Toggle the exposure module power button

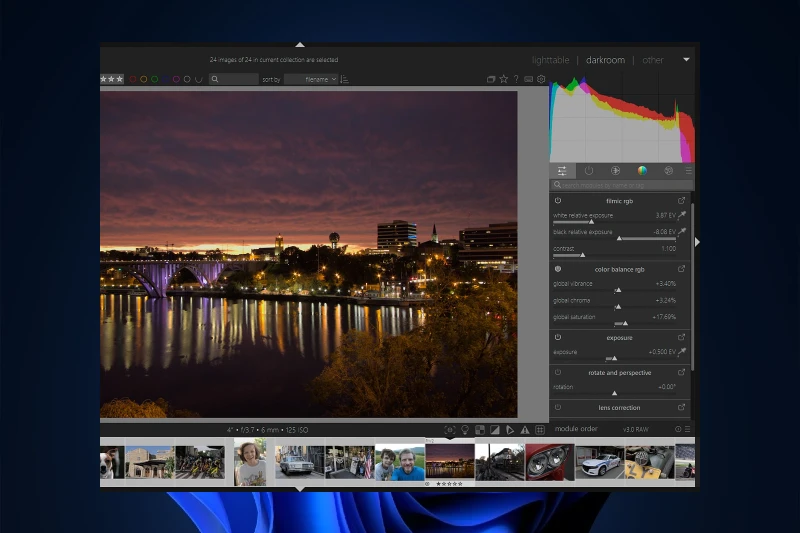coord(558,338)
